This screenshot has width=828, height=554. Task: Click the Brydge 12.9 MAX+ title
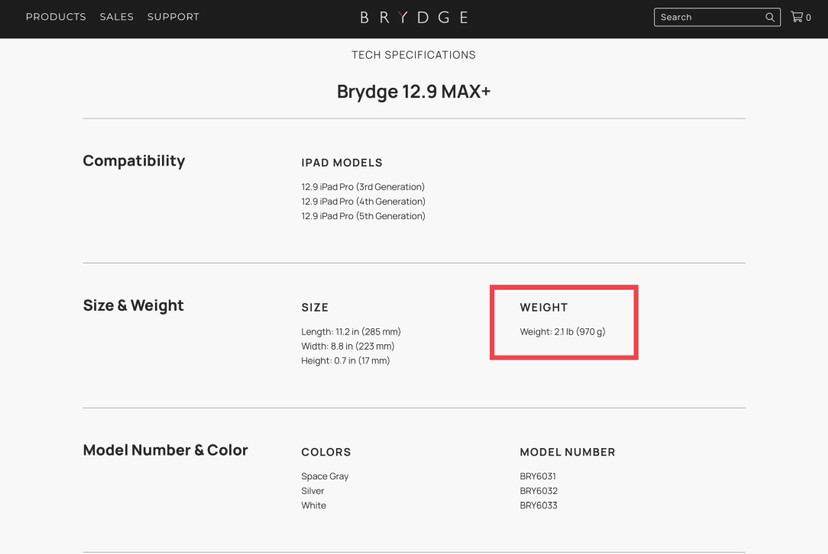click(413, 92)
